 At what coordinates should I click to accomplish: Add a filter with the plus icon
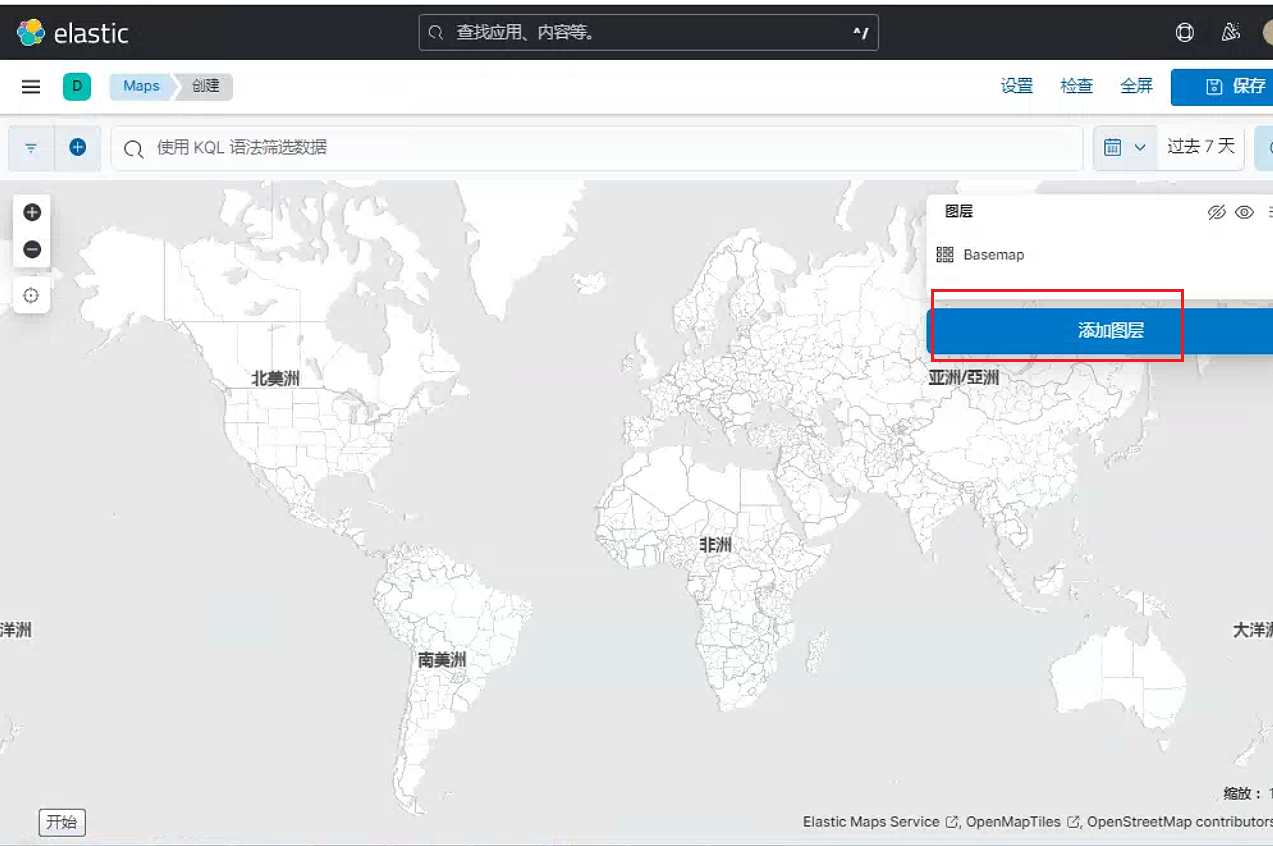tap(78, 148)
